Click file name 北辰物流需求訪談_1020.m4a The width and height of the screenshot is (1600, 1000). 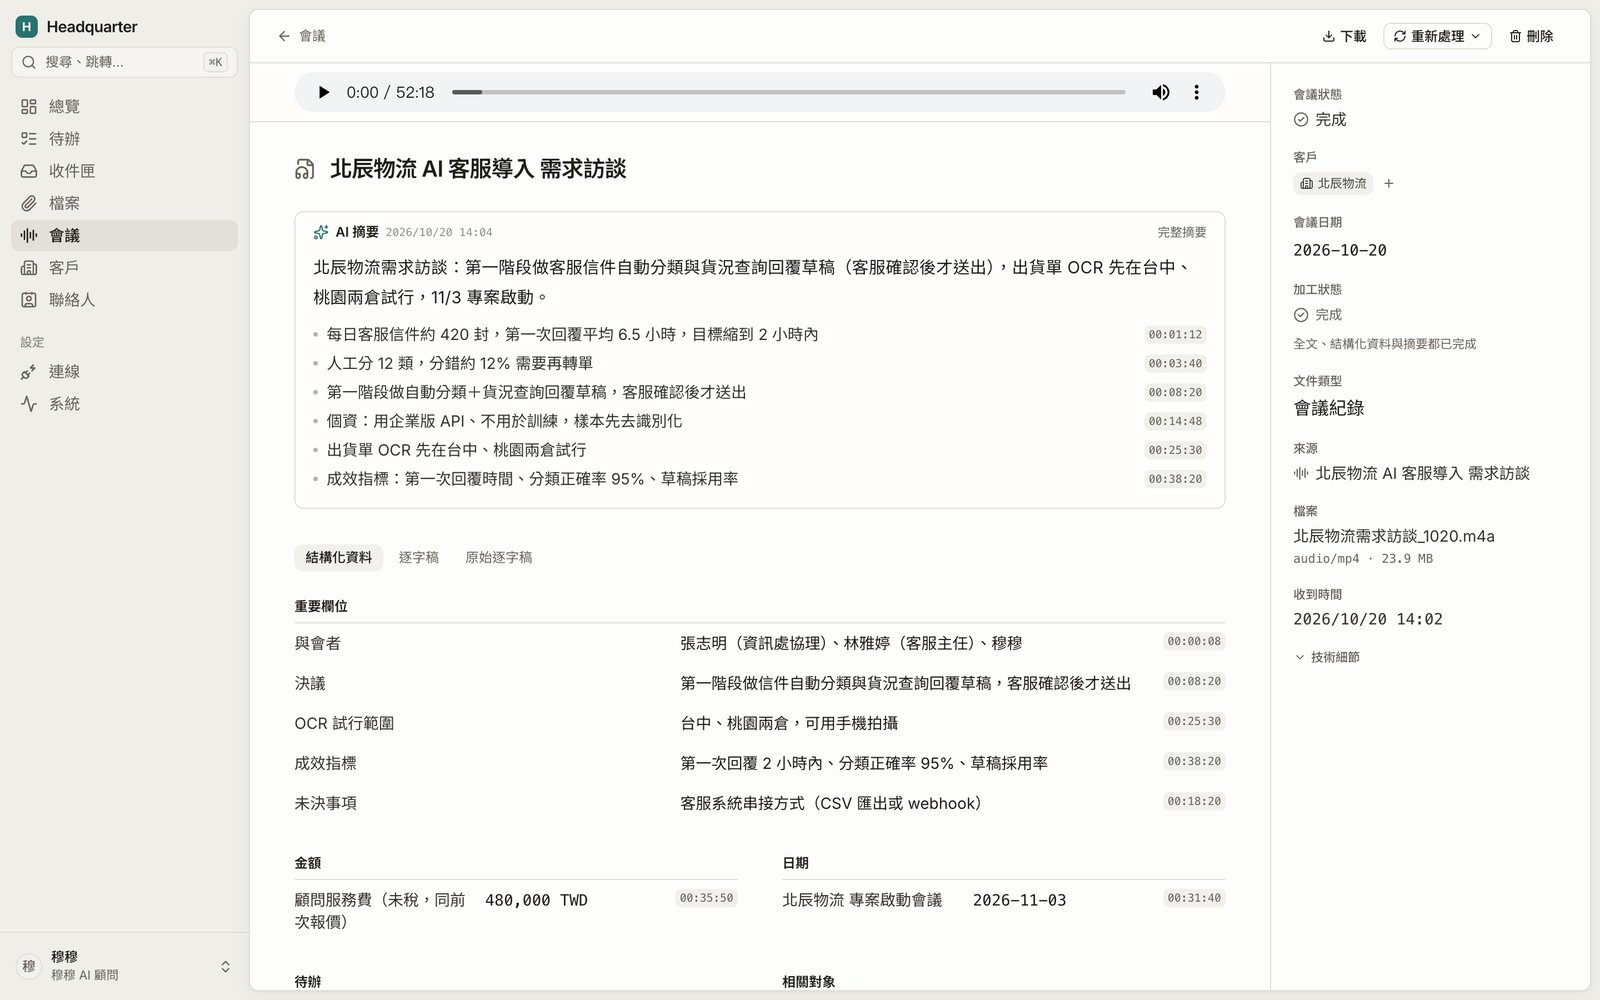(x=1394, y=536)
